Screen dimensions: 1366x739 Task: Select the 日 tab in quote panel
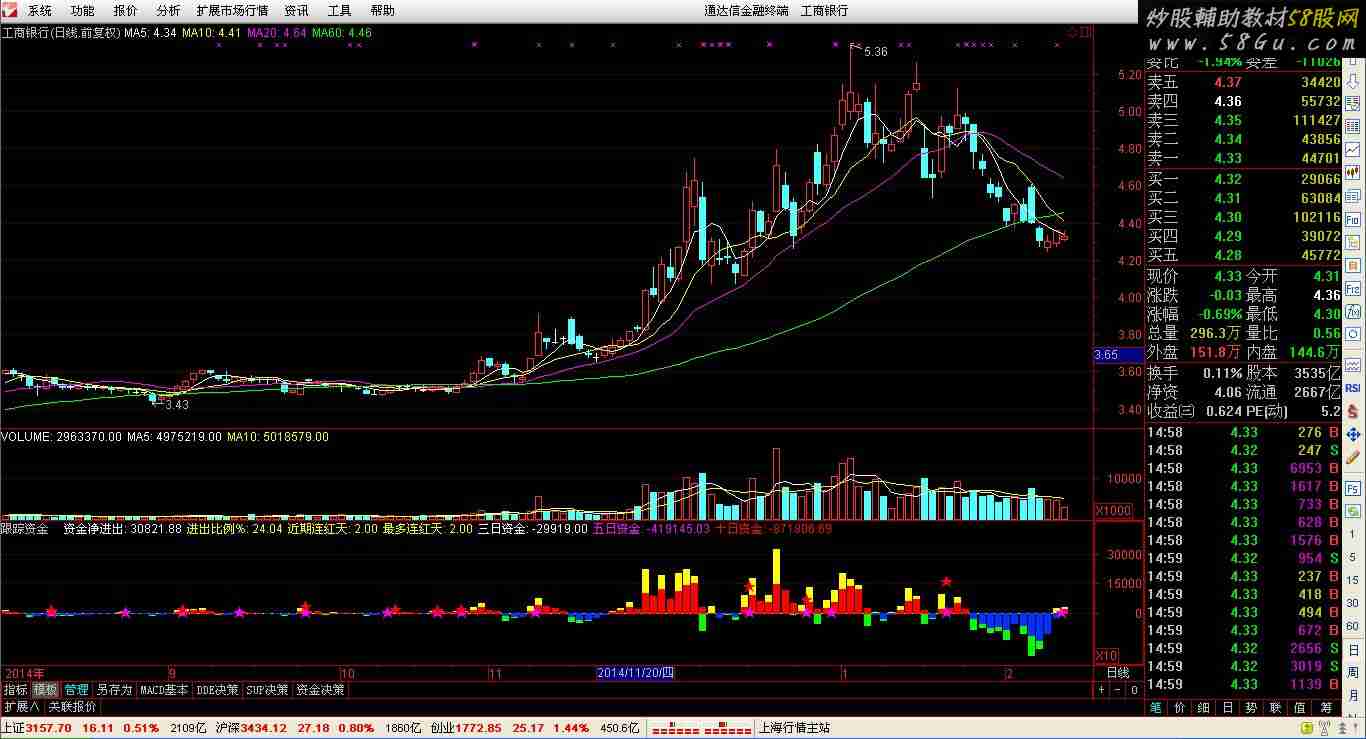coord(1228,708)
